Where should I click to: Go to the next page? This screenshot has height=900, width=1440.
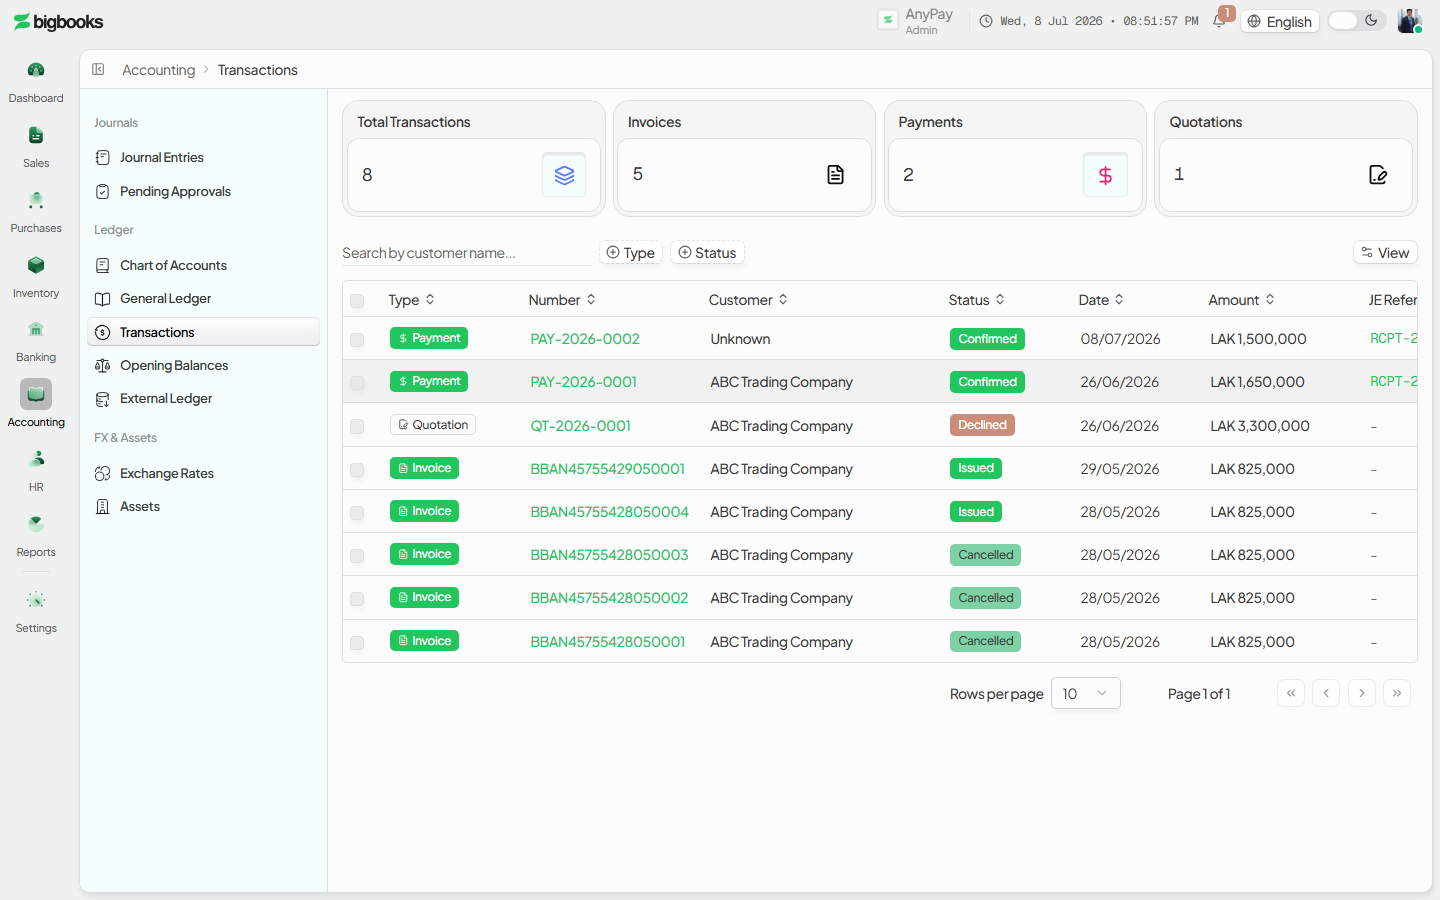click(1362, 693)
